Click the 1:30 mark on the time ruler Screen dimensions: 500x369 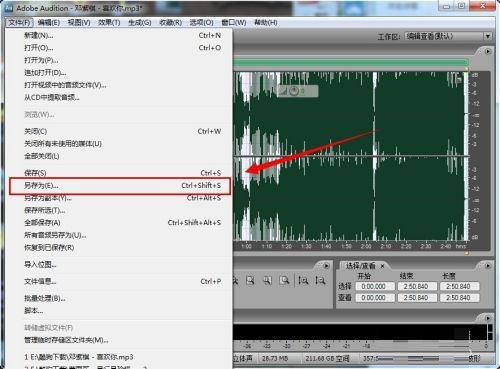[306, 246]
